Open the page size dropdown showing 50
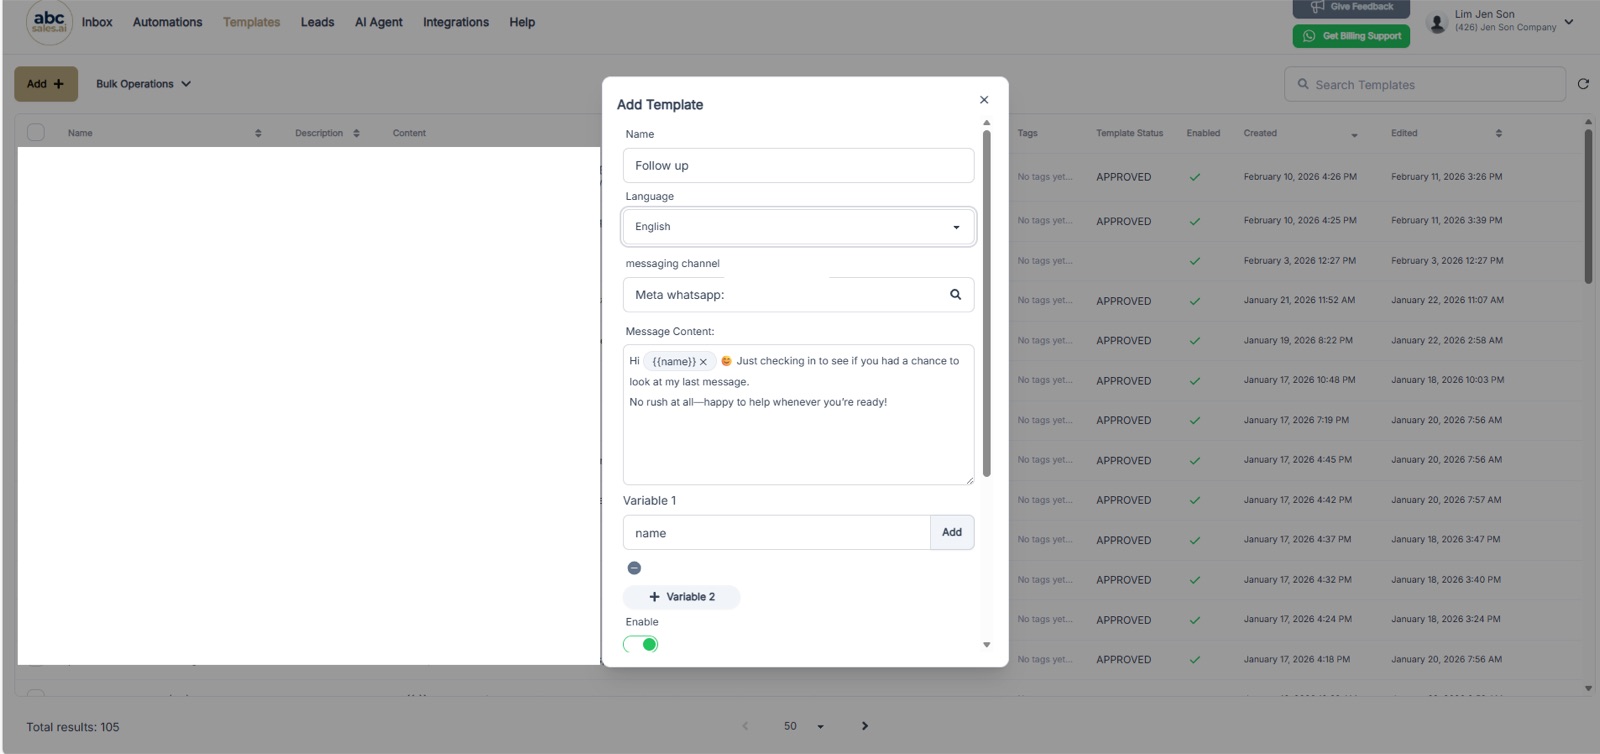 (803, 726)
